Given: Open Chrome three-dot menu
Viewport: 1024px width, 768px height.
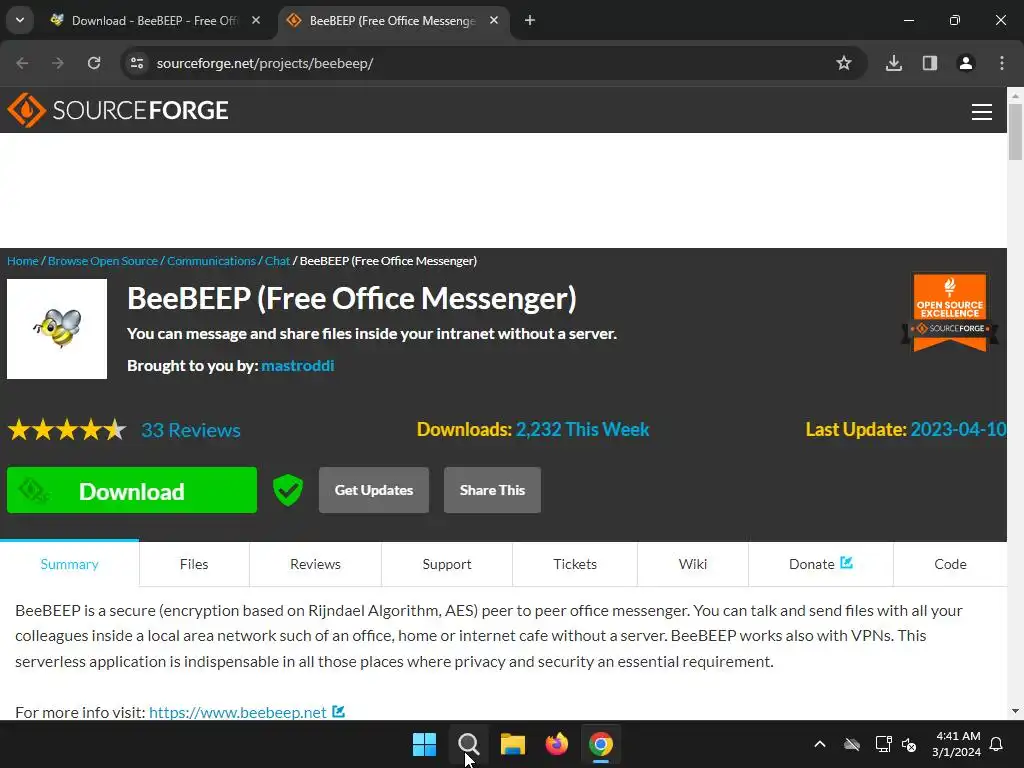Looking at the screenshot, I should pos(1002,63).
